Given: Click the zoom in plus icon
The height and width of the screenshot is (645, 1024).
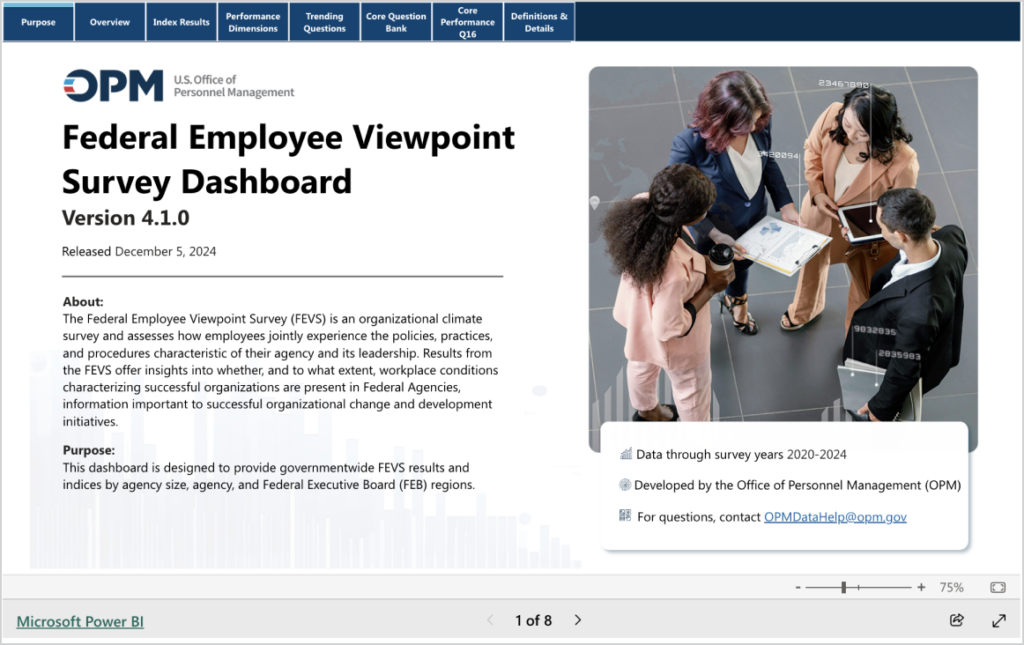Looking at the screenshot, I should [921, 588].
